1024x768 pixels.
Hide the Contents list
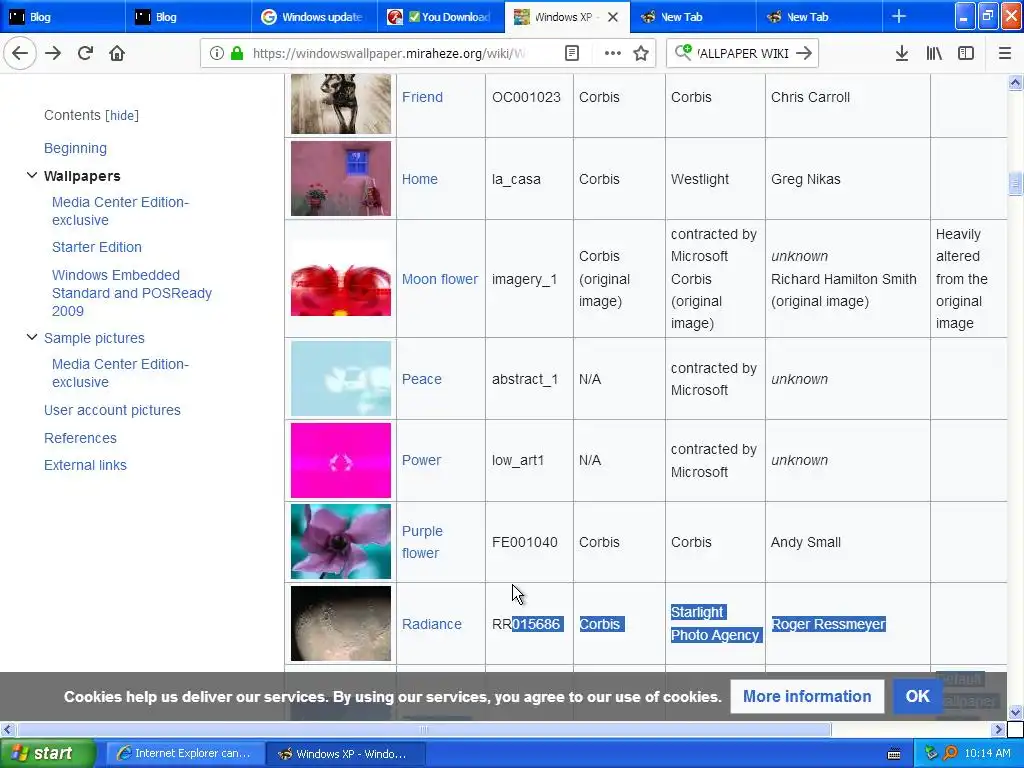pyautogui.click(x=122, y=116)
